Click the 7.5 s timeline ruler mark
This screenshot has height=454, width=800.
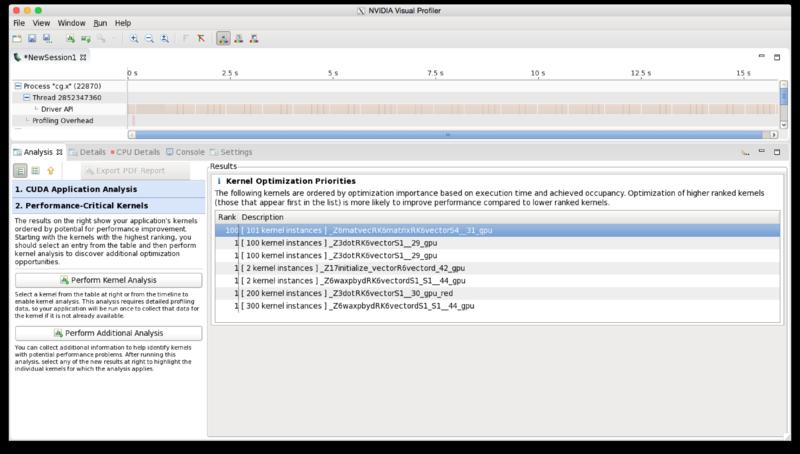coord(435,73)
